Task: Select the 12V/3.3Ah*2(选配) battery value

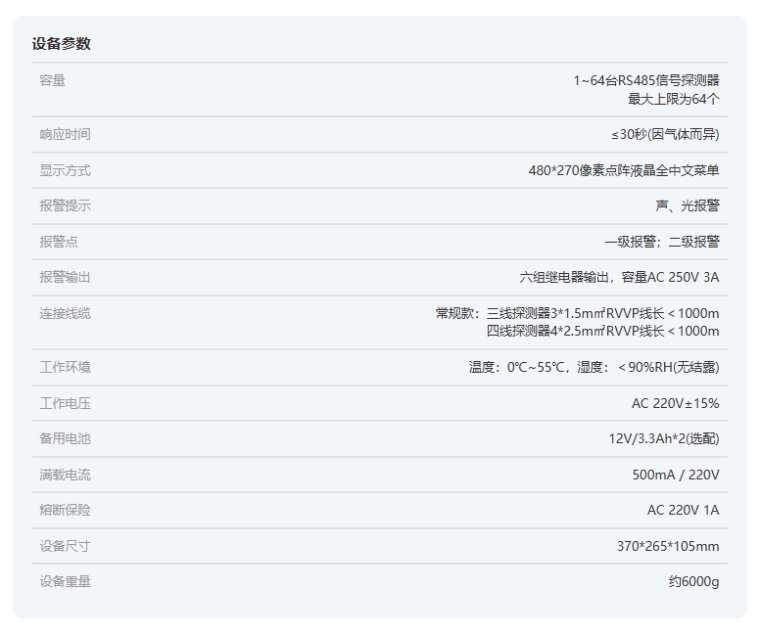Action: click(662, 439)
